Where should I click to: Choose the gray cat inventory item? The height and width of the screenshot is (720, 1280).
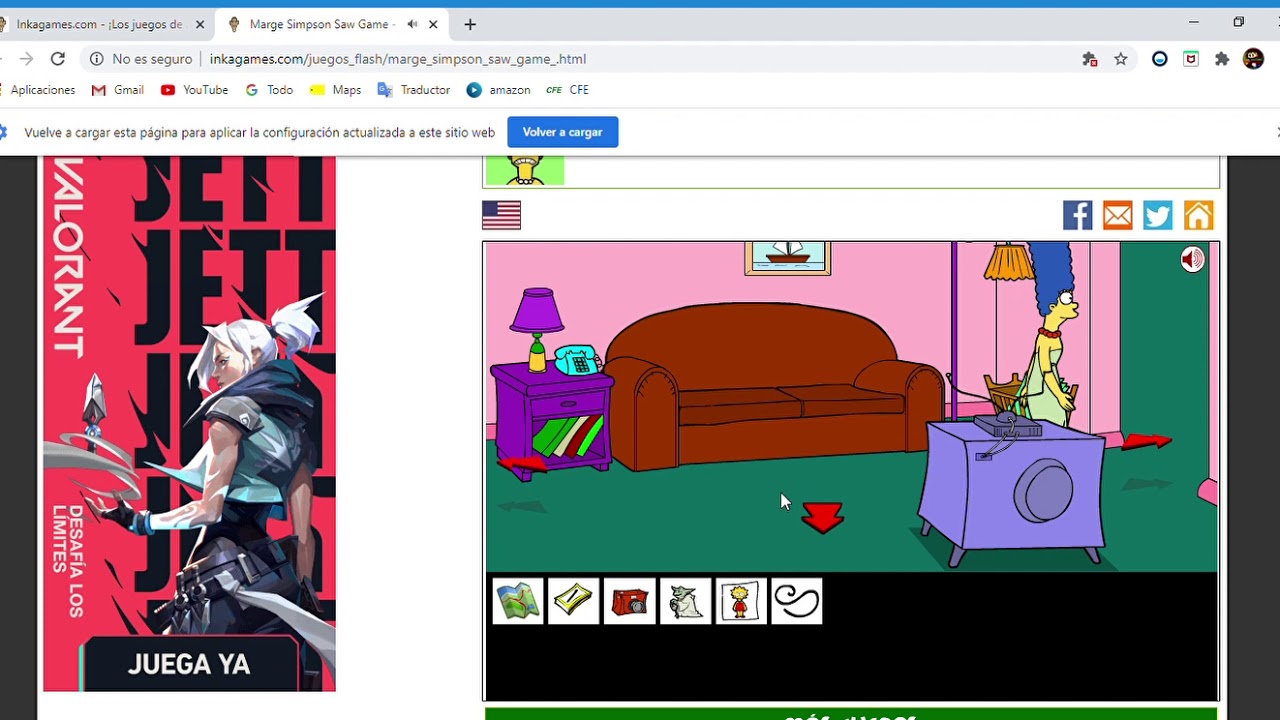[x=686, y=601]
